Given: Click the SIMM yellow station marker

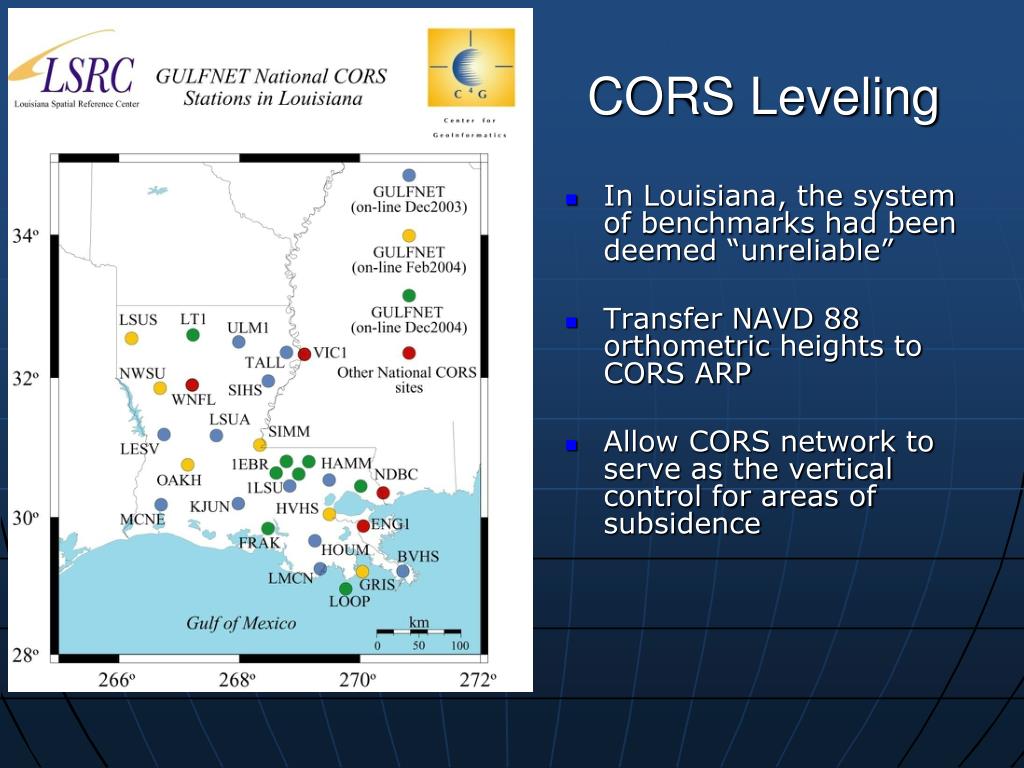Looking at the screenshot, I should [x=260, y=445].
